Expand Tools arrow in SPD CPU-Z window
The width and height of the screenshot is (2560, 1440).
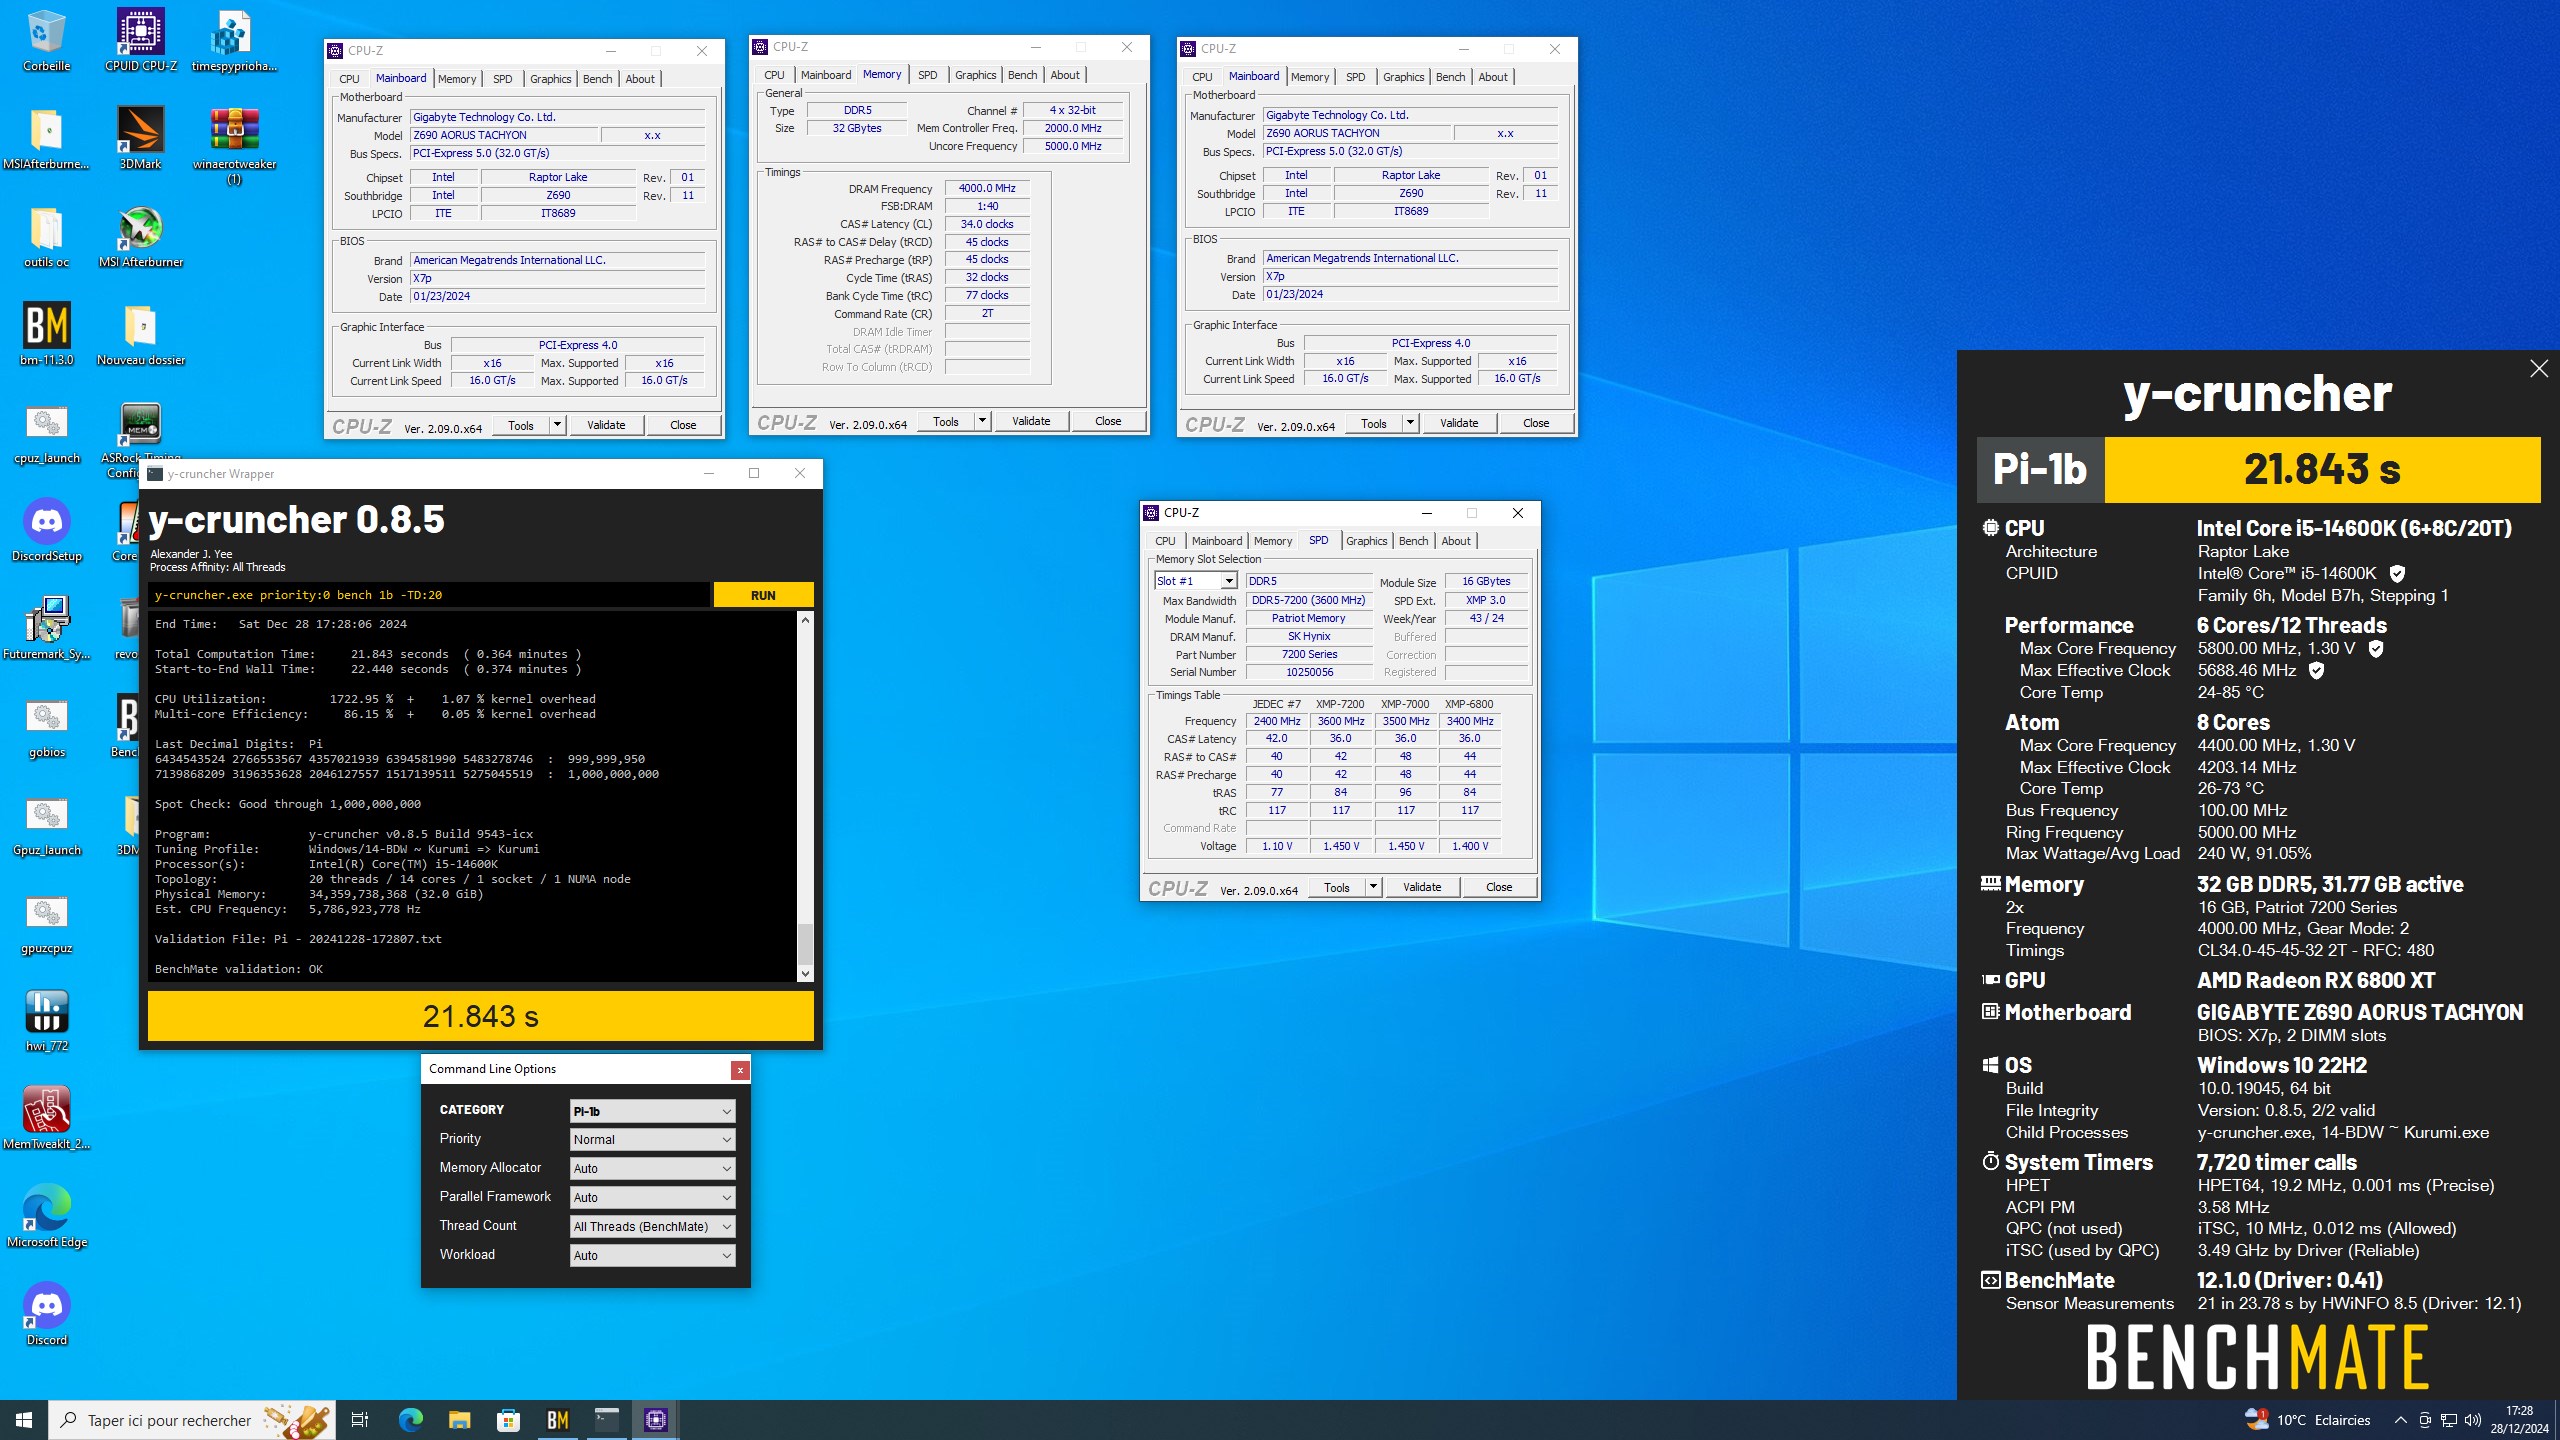tap(1373, 887)
